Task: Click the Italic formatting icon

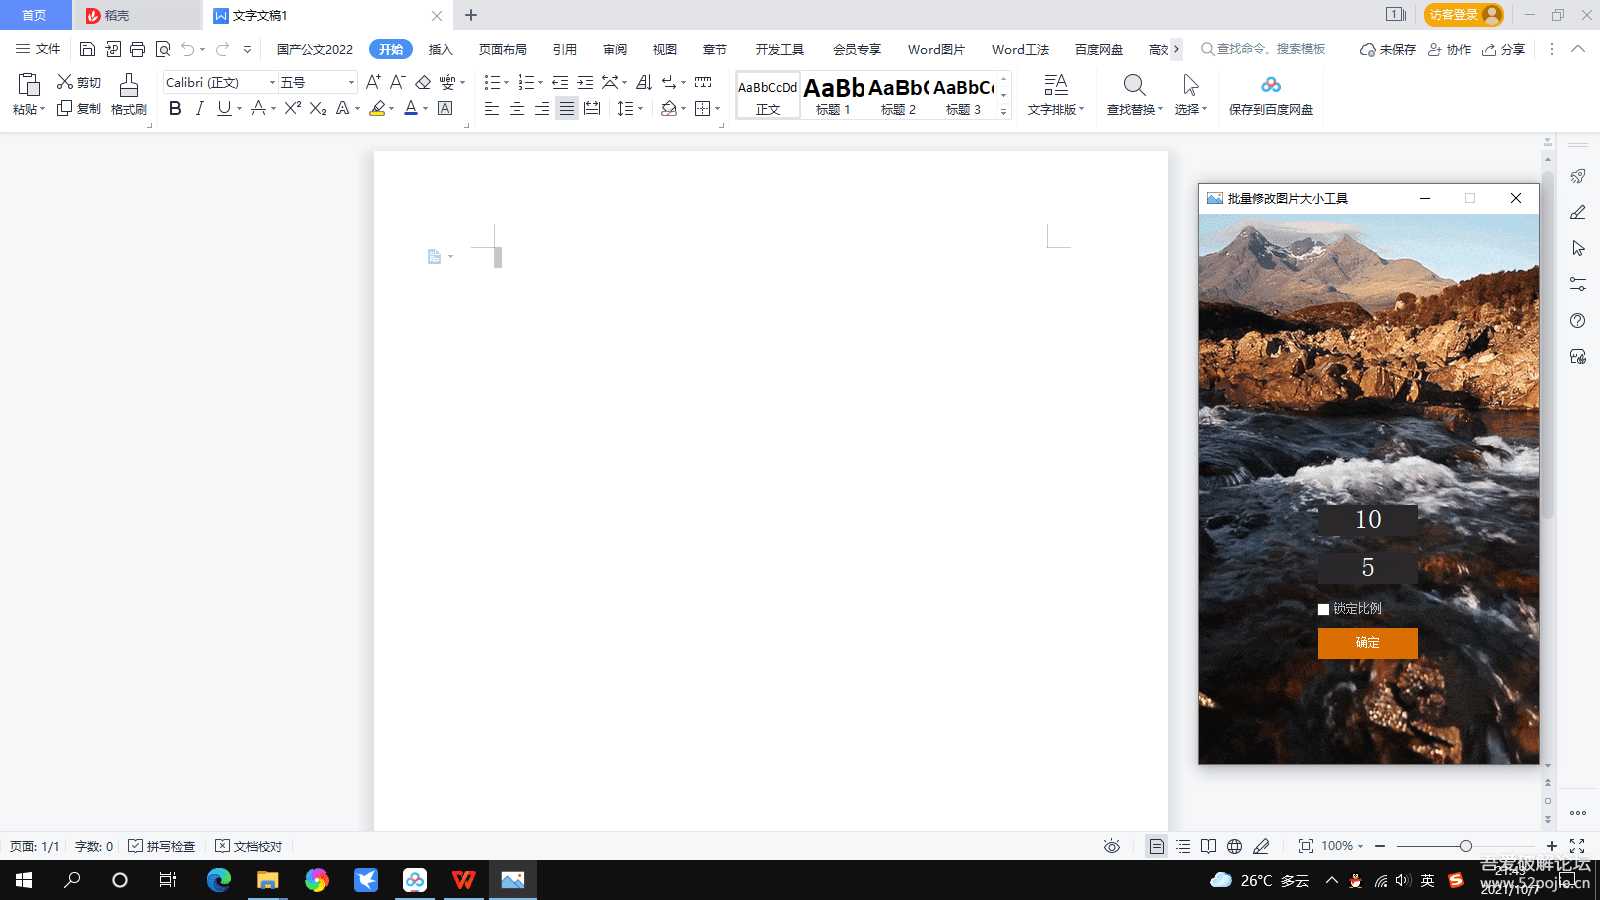Action: coord(199,109)
